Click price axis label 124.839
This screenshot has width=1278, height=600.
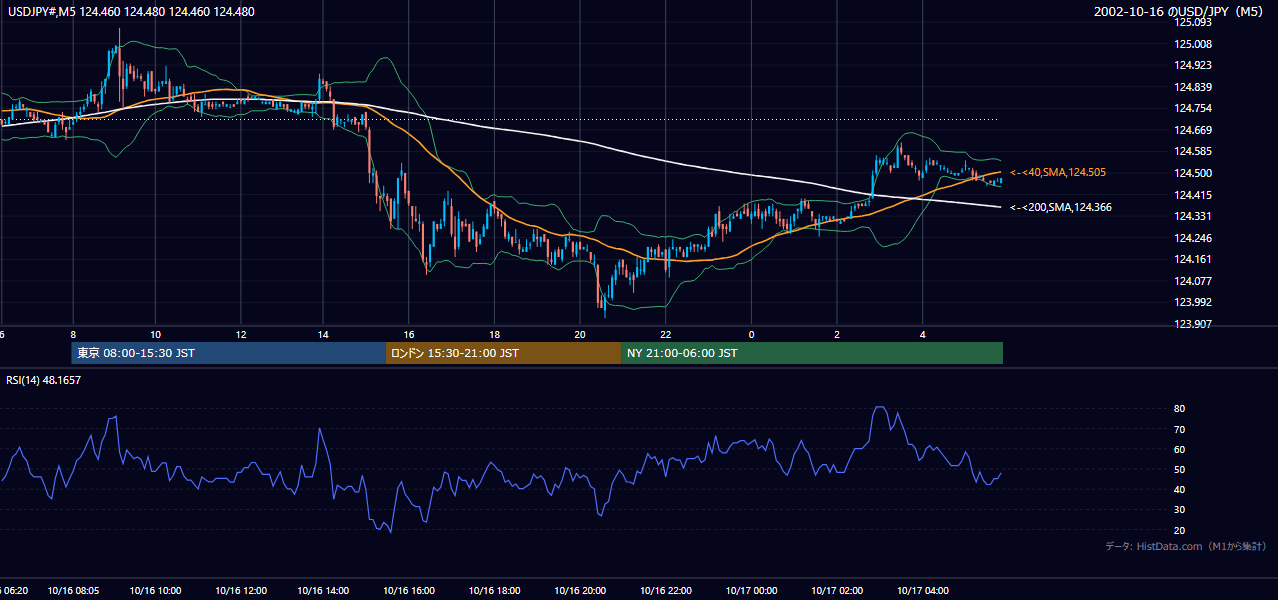[x=1194, y=87]
